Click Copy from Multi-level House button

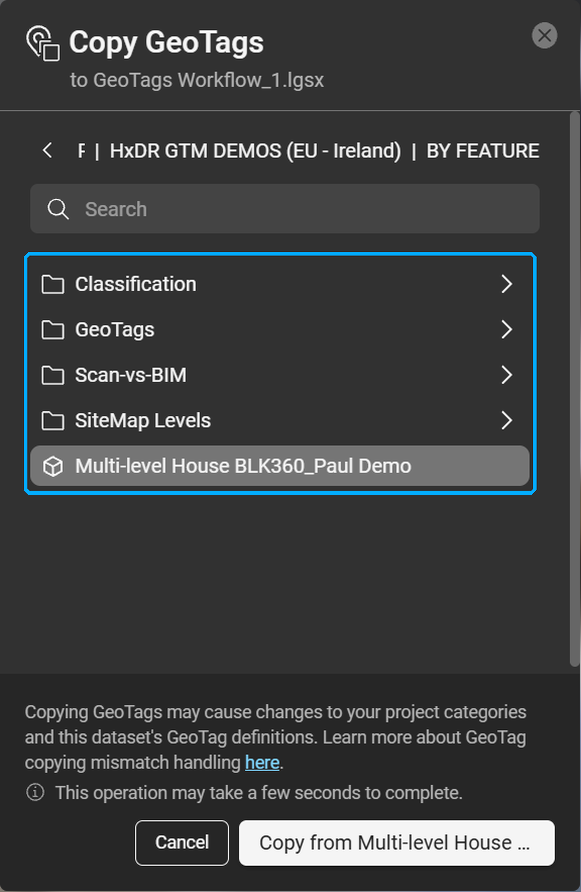[397, 843]
